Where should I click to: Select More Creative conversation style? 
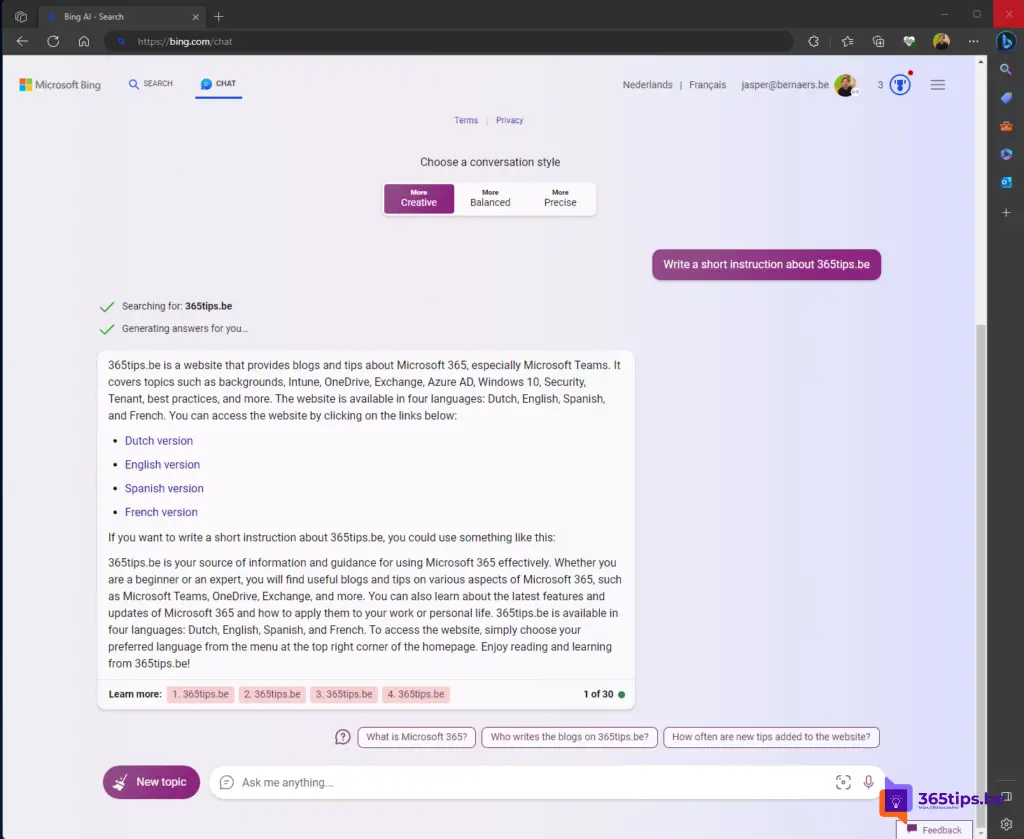[x=419, y=198]
